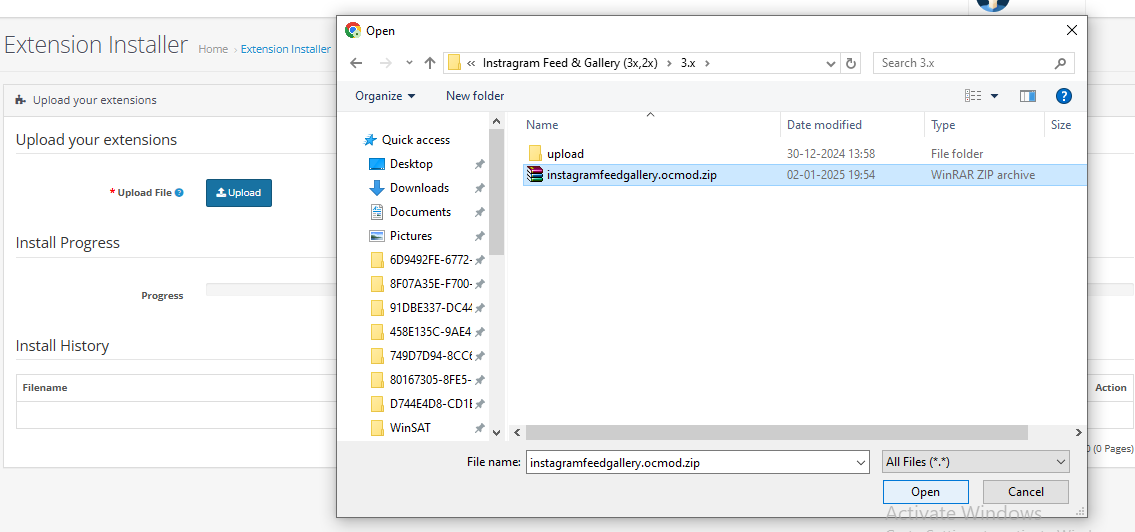1135x532 pixels.
Task: Click the Help question mark icon
Action: pyautogui.click(x=1063, y=96)
